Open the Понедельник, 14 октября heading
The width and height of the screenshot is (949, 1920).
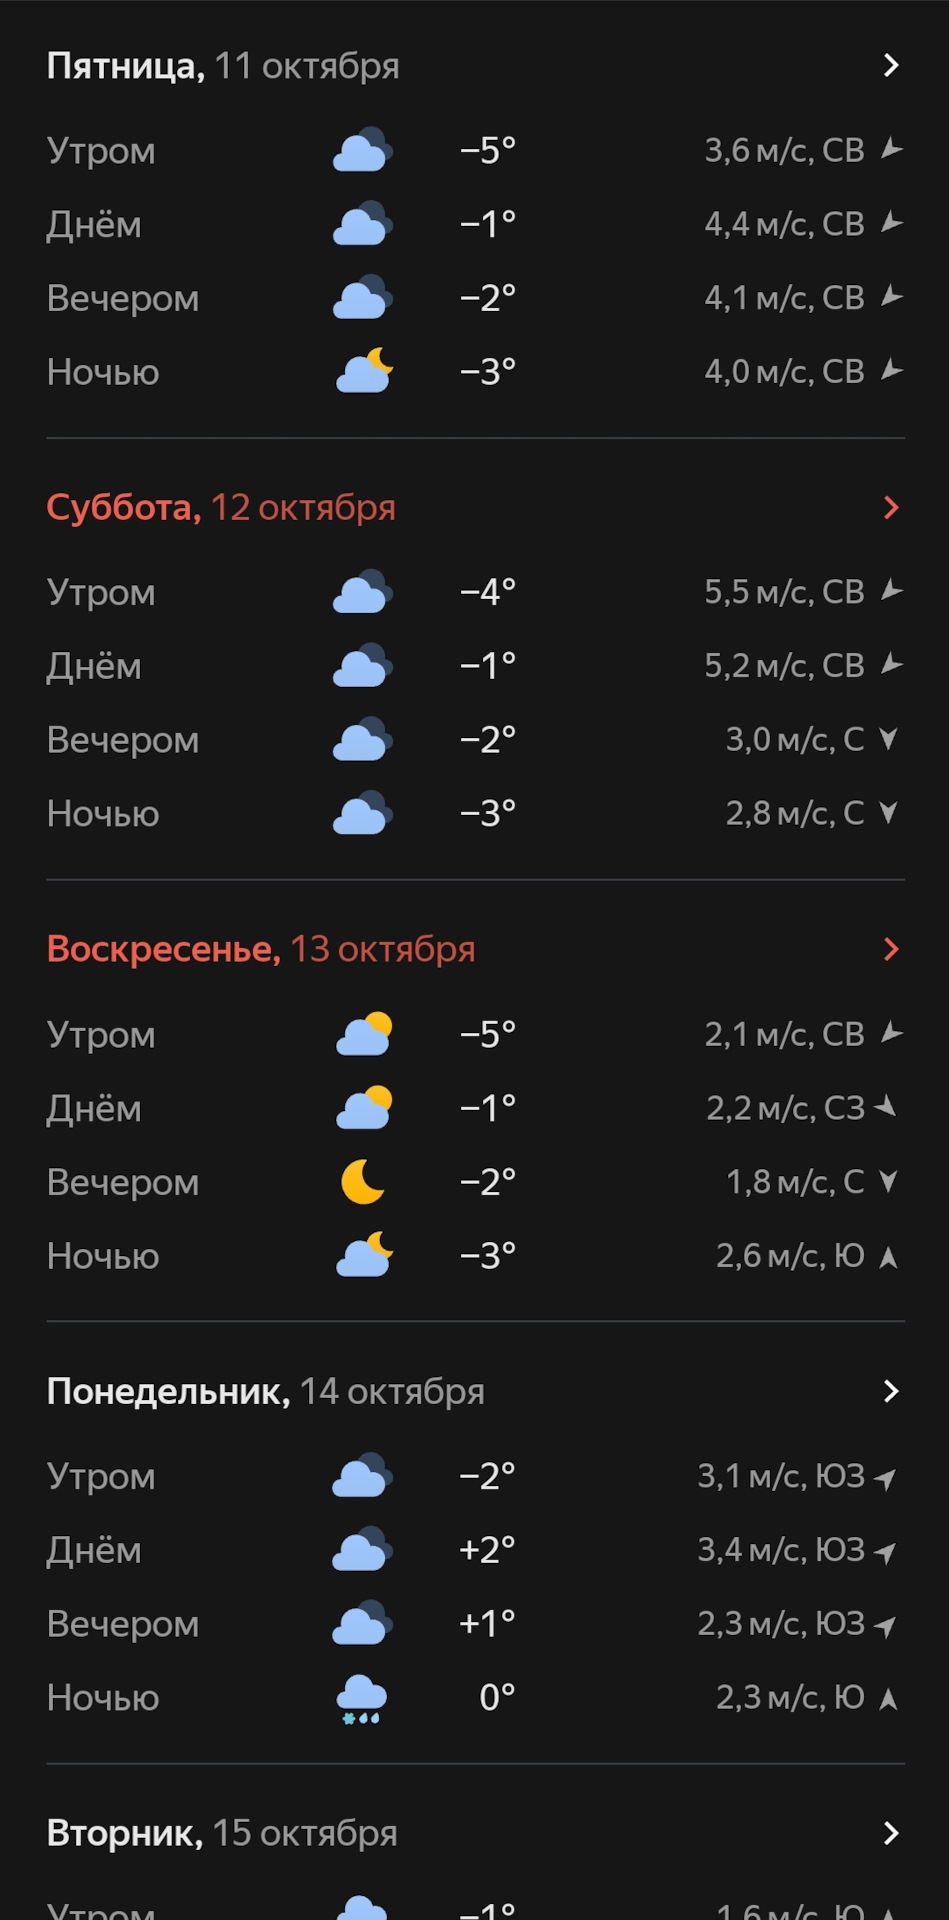[x=265, y=1391]
